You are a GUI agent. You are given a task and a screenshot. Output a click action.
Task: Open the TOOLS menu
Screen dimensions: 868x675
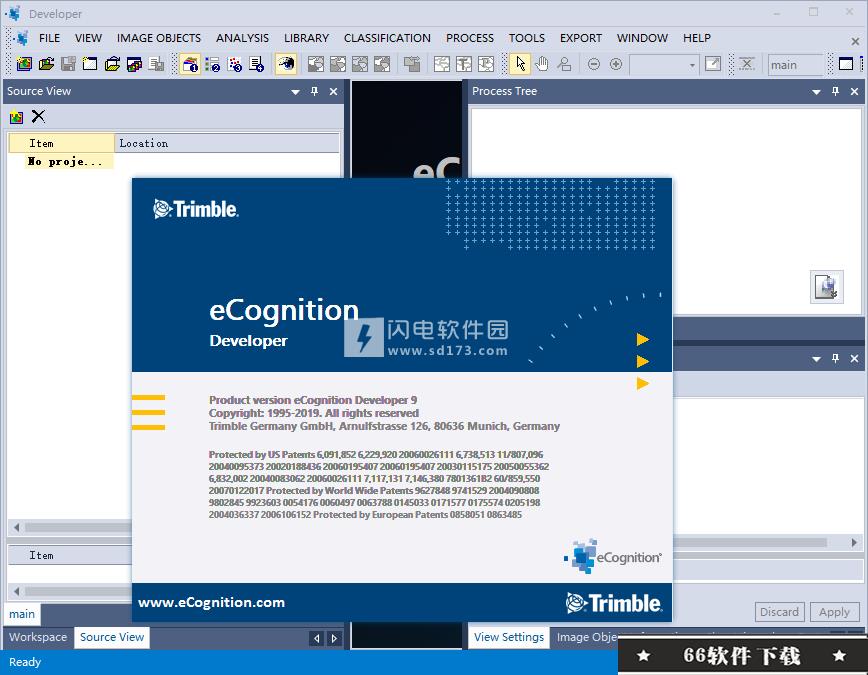coord(527,38)
